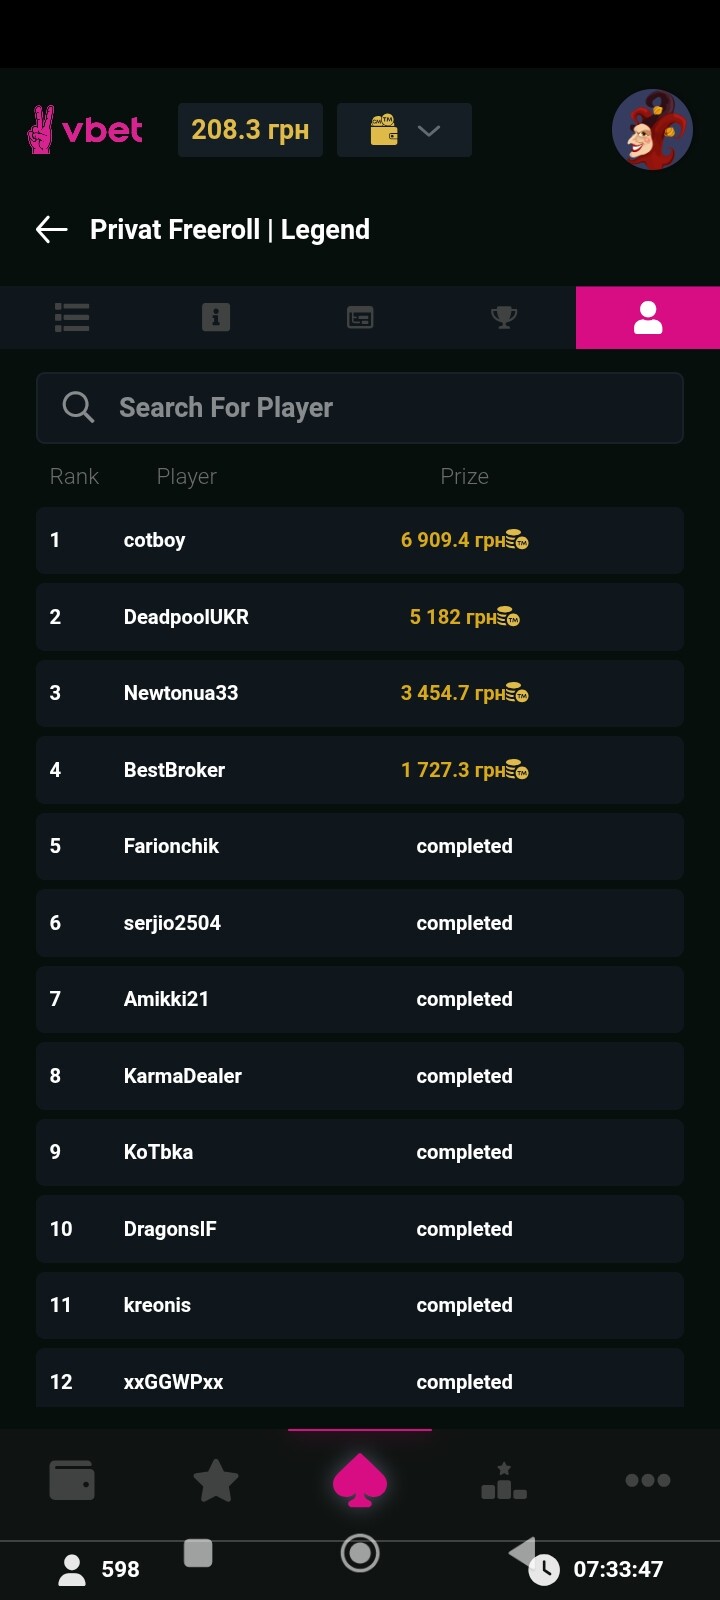Expand the wallet dropdown

tap(404, 130)
